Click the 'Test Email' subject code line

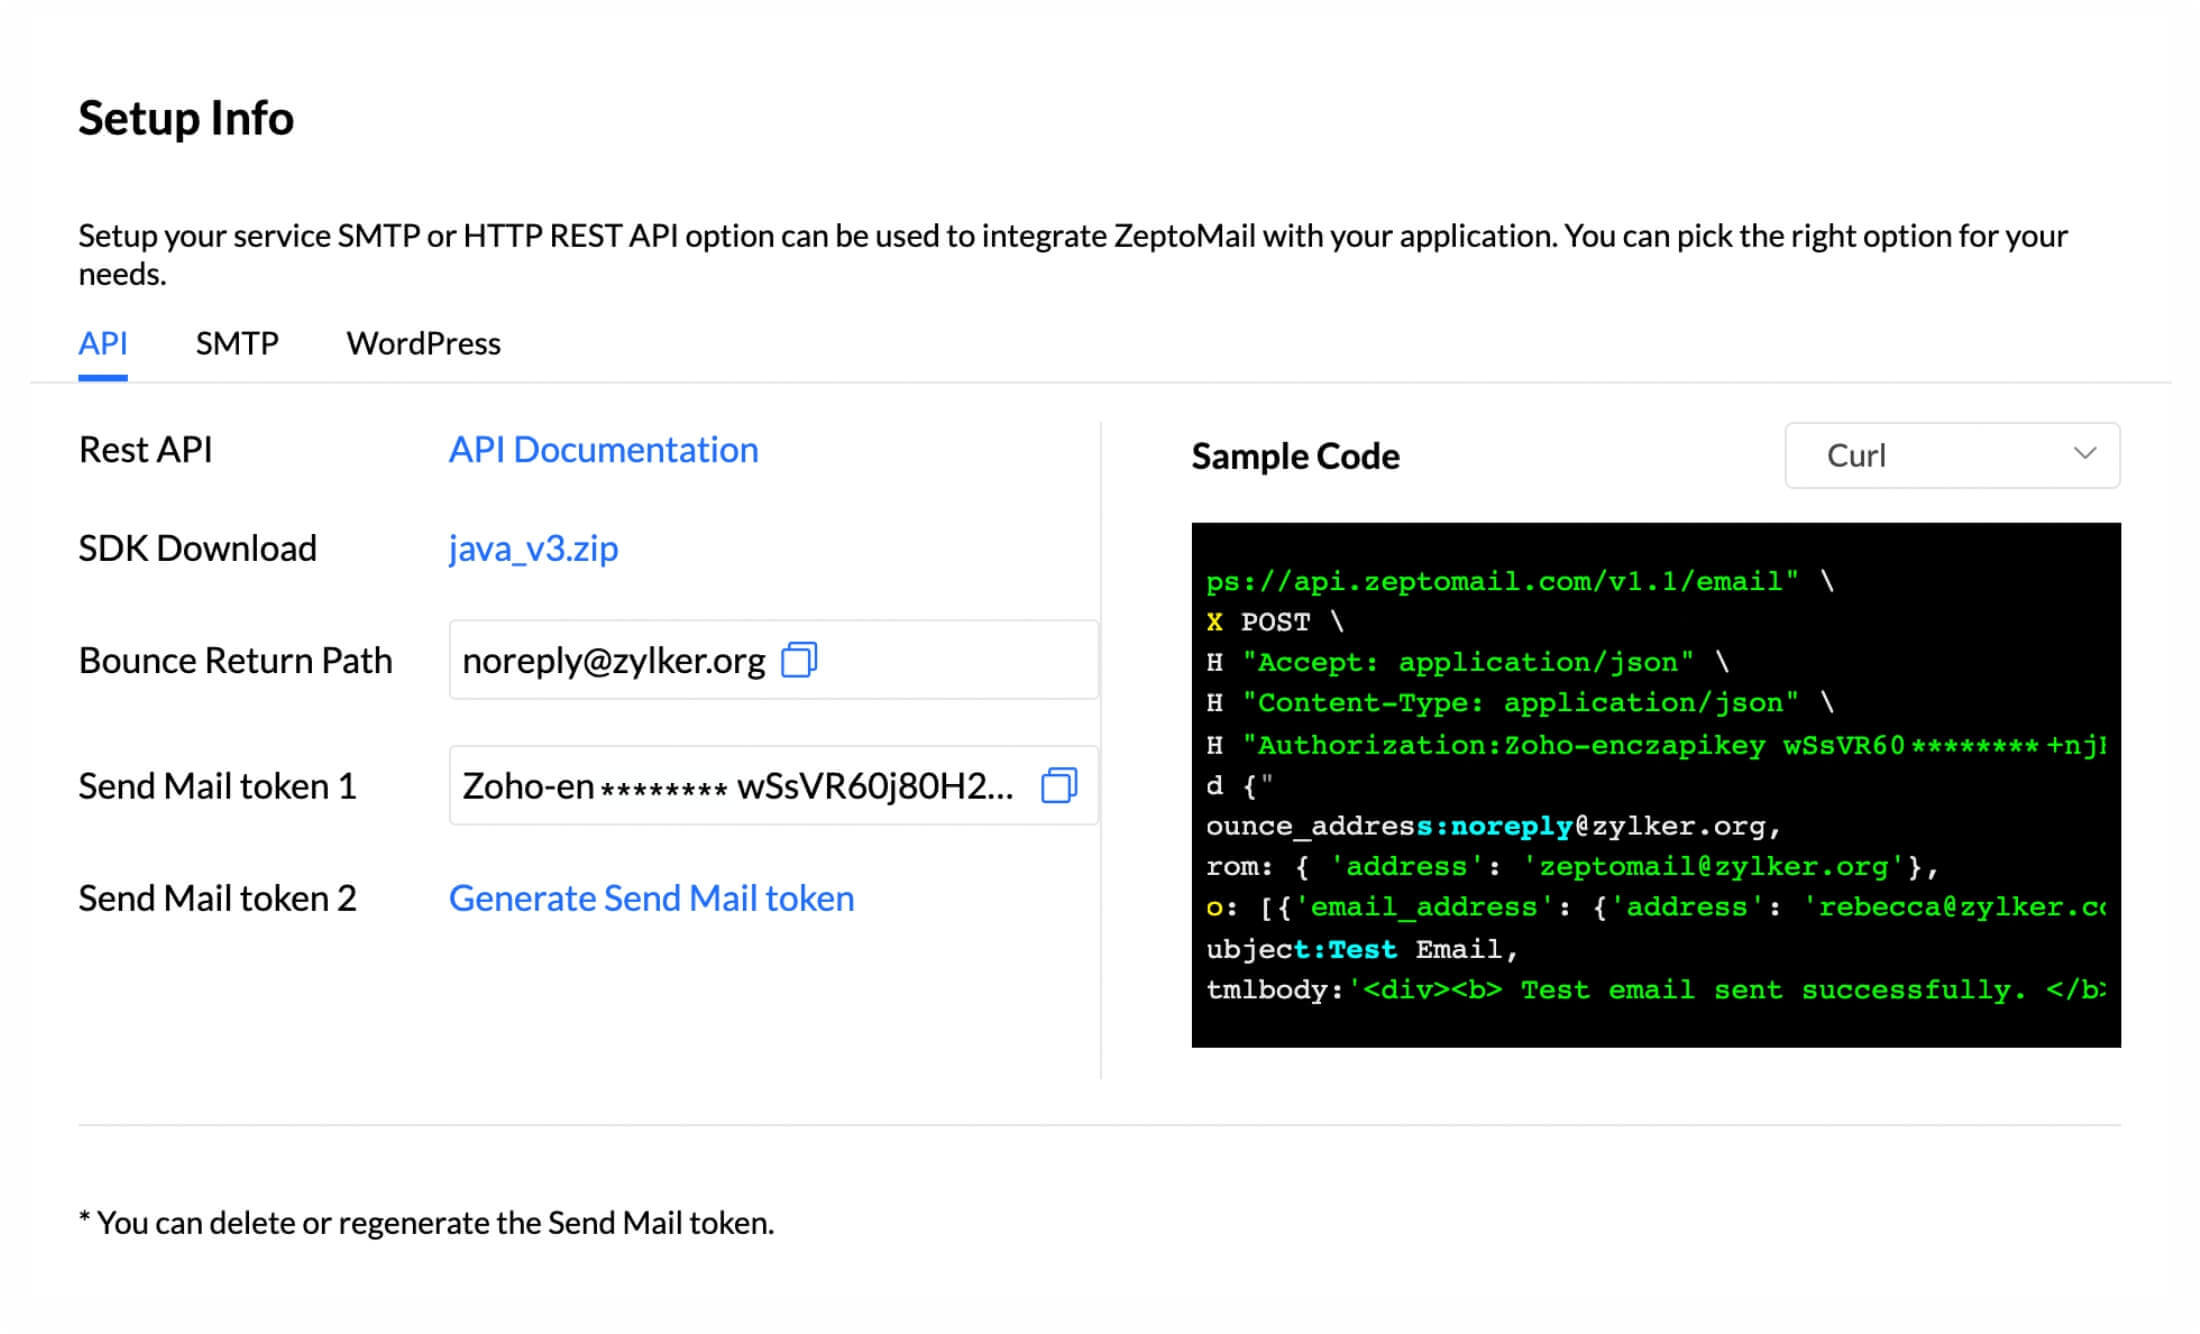point(1362,949)
